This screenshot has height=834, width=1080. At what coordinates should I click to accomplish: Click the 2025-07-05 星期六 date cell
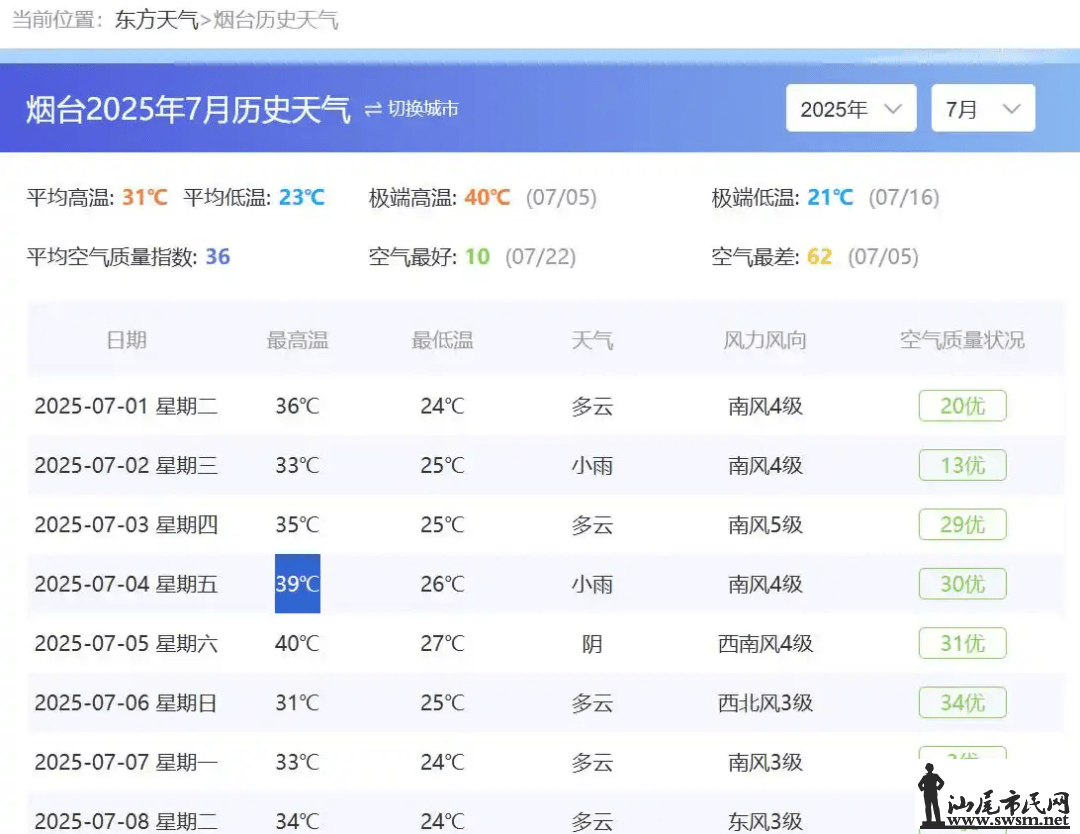click(x=126, y=643)
